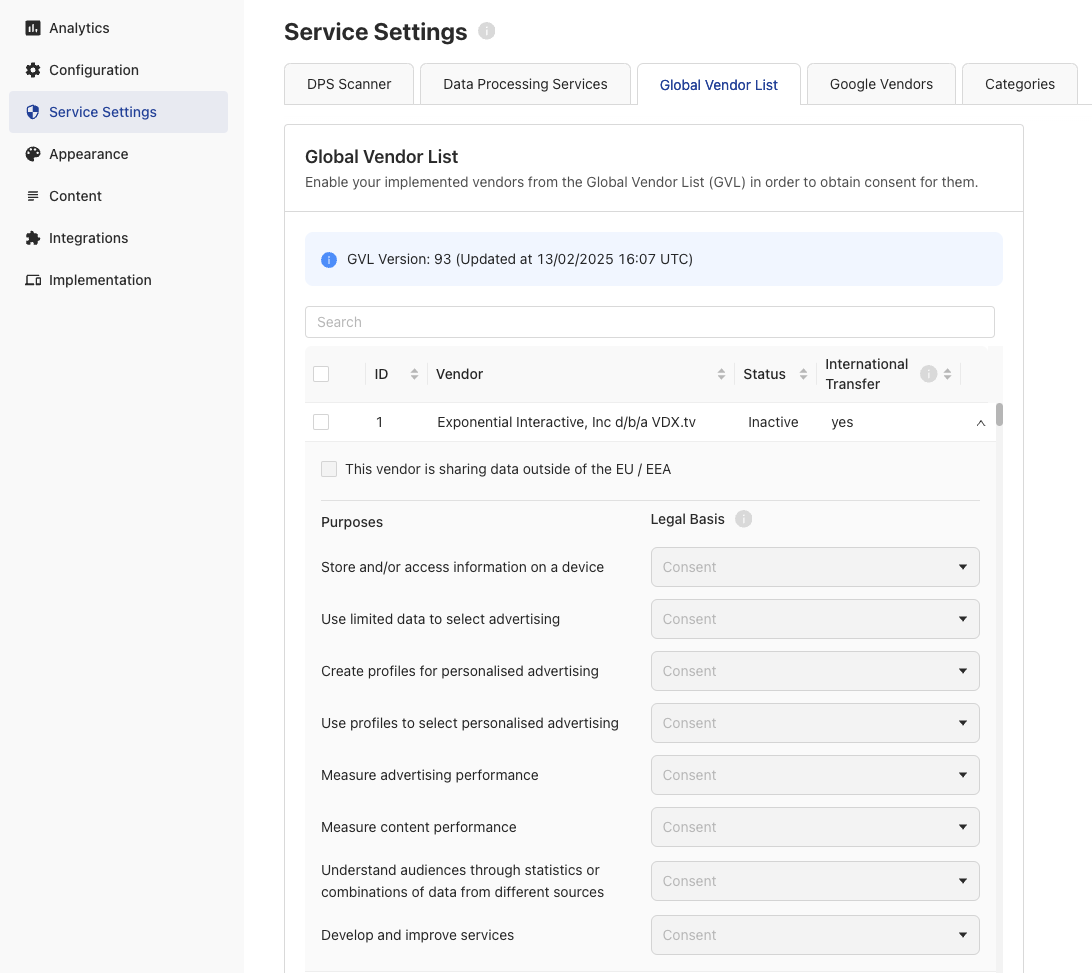Click the blue info icon in GVL Version banner
Viewport: 1092px width, 973px height.
click(x=329, y=260)
